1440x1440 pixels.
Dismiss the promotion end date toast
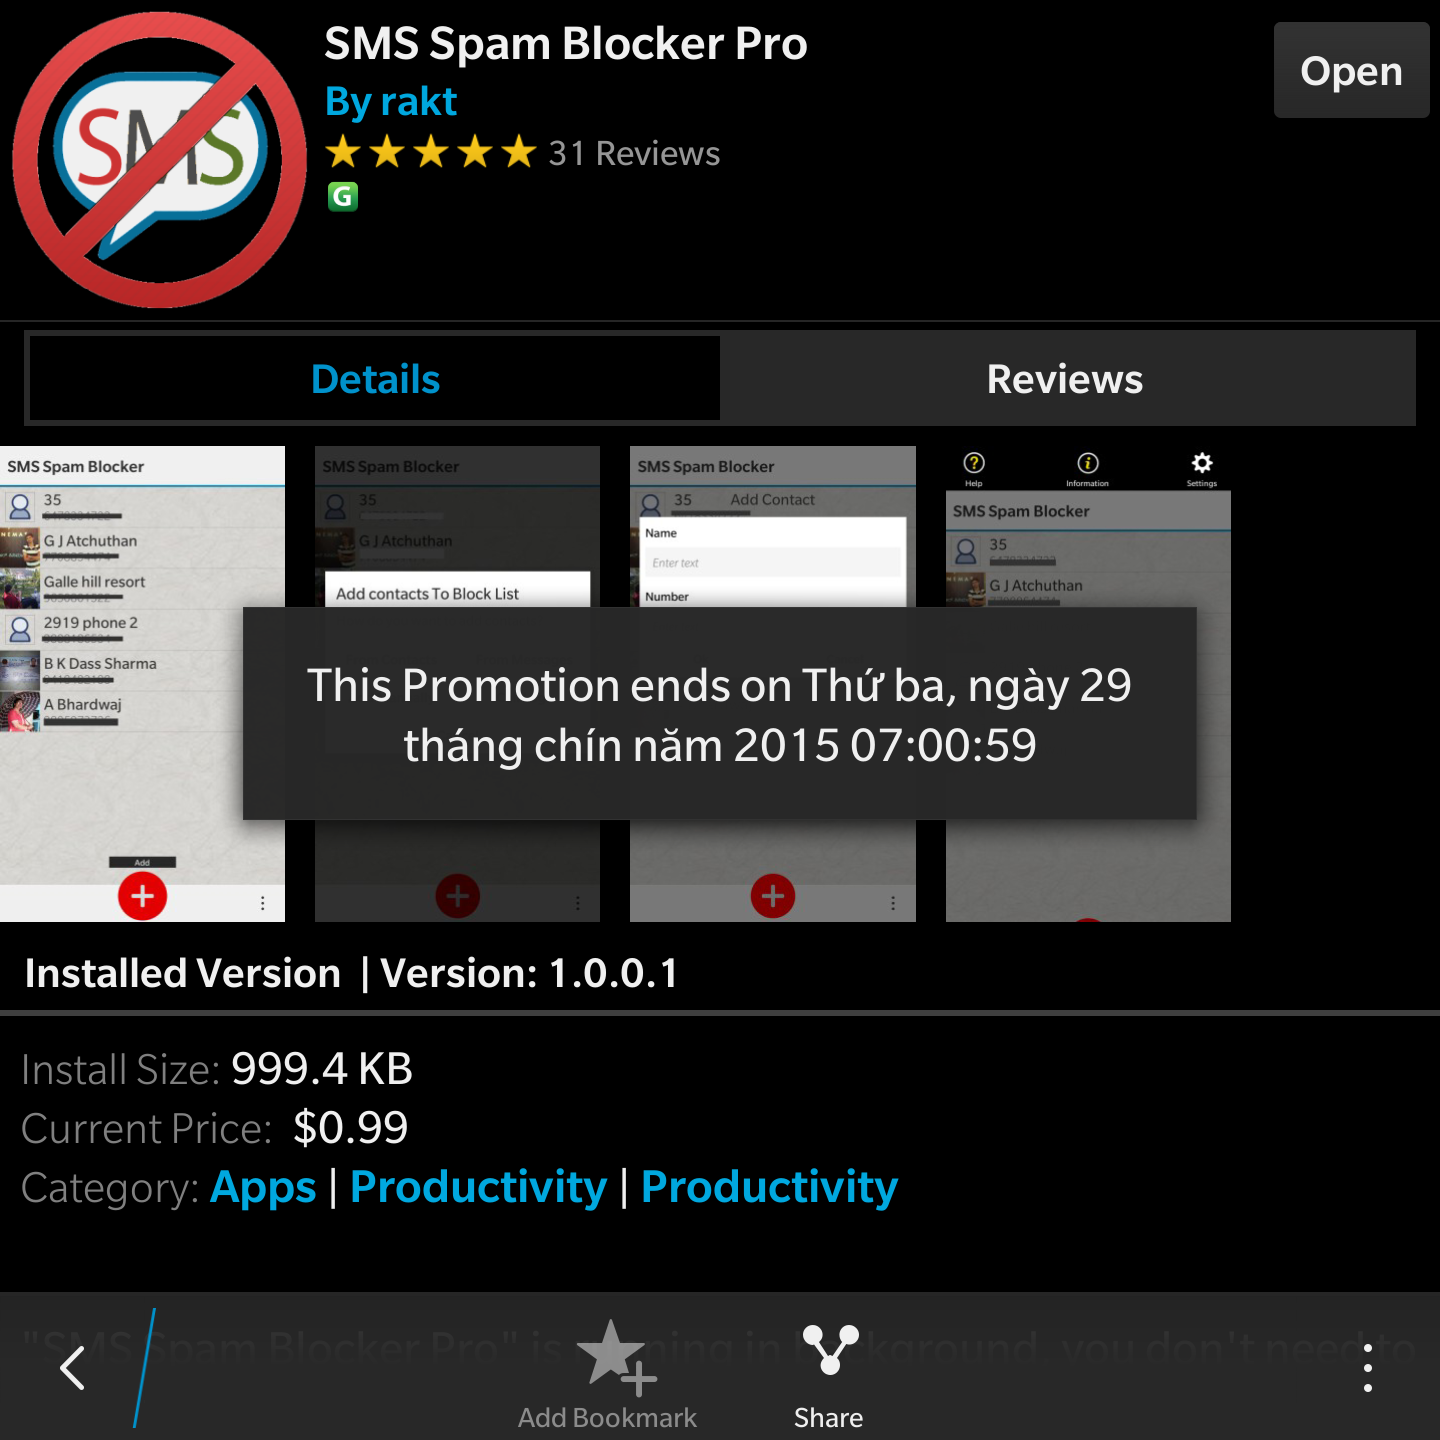point(720,714)
